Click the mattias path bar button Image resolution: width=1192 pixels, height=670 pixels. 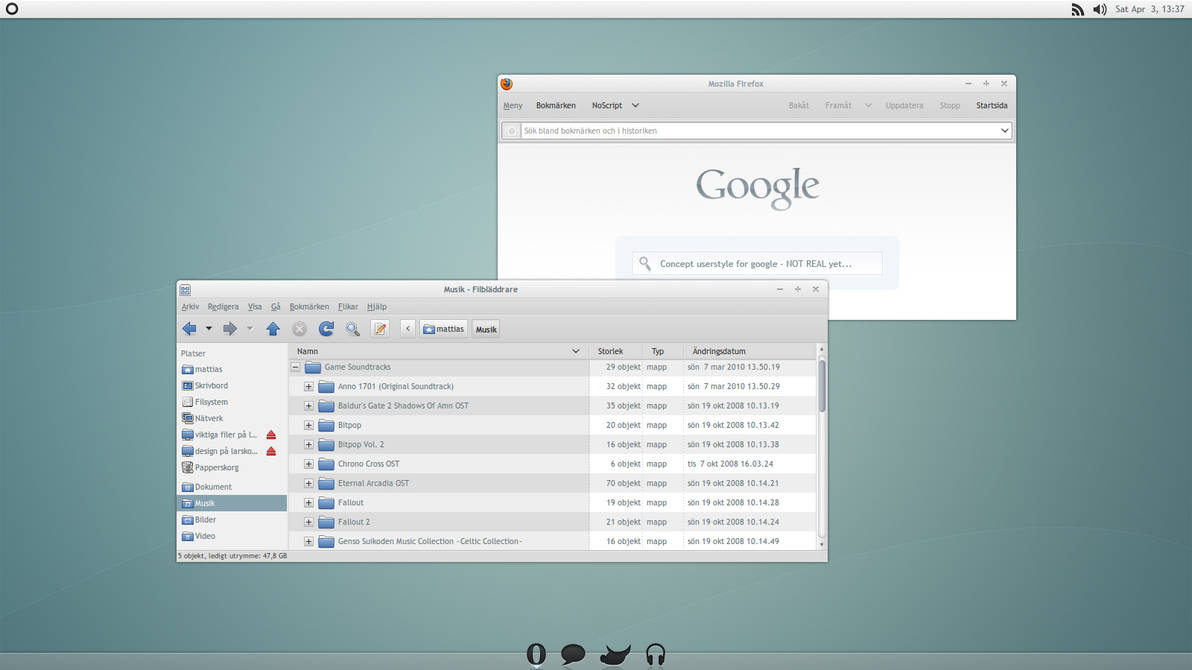pyautogui.click(x=443, y=329)
